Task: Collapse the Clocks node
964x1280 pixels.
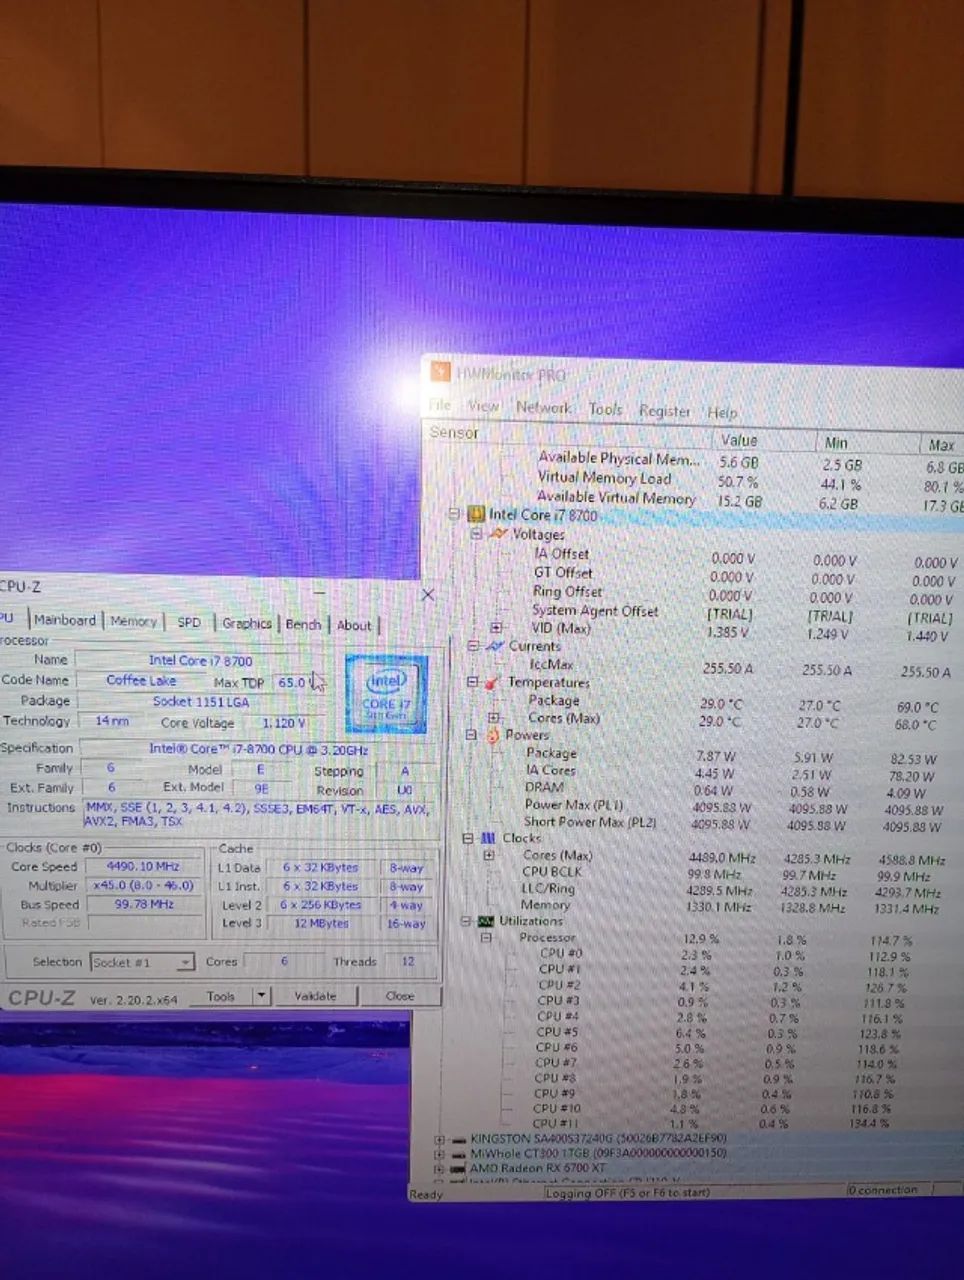Action: [x=468, y=838]
